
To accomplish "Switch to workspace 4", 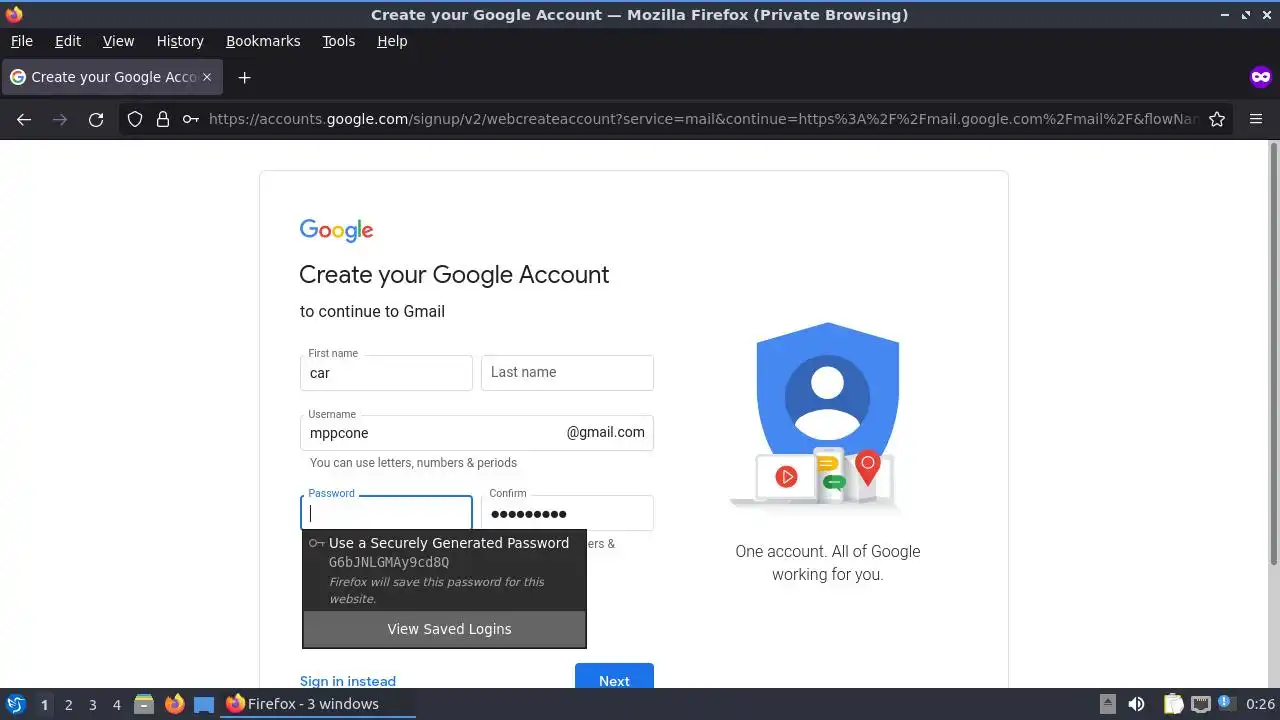I will click(x=116, y=704).
